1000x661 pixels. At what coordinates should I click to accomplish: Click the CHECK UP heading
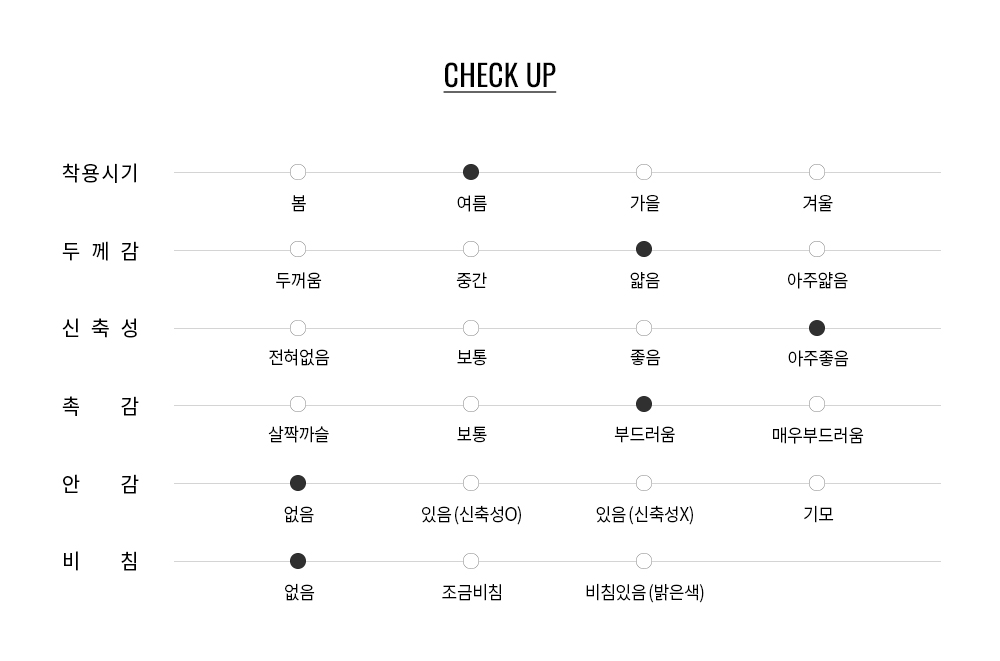coord(500,75)
